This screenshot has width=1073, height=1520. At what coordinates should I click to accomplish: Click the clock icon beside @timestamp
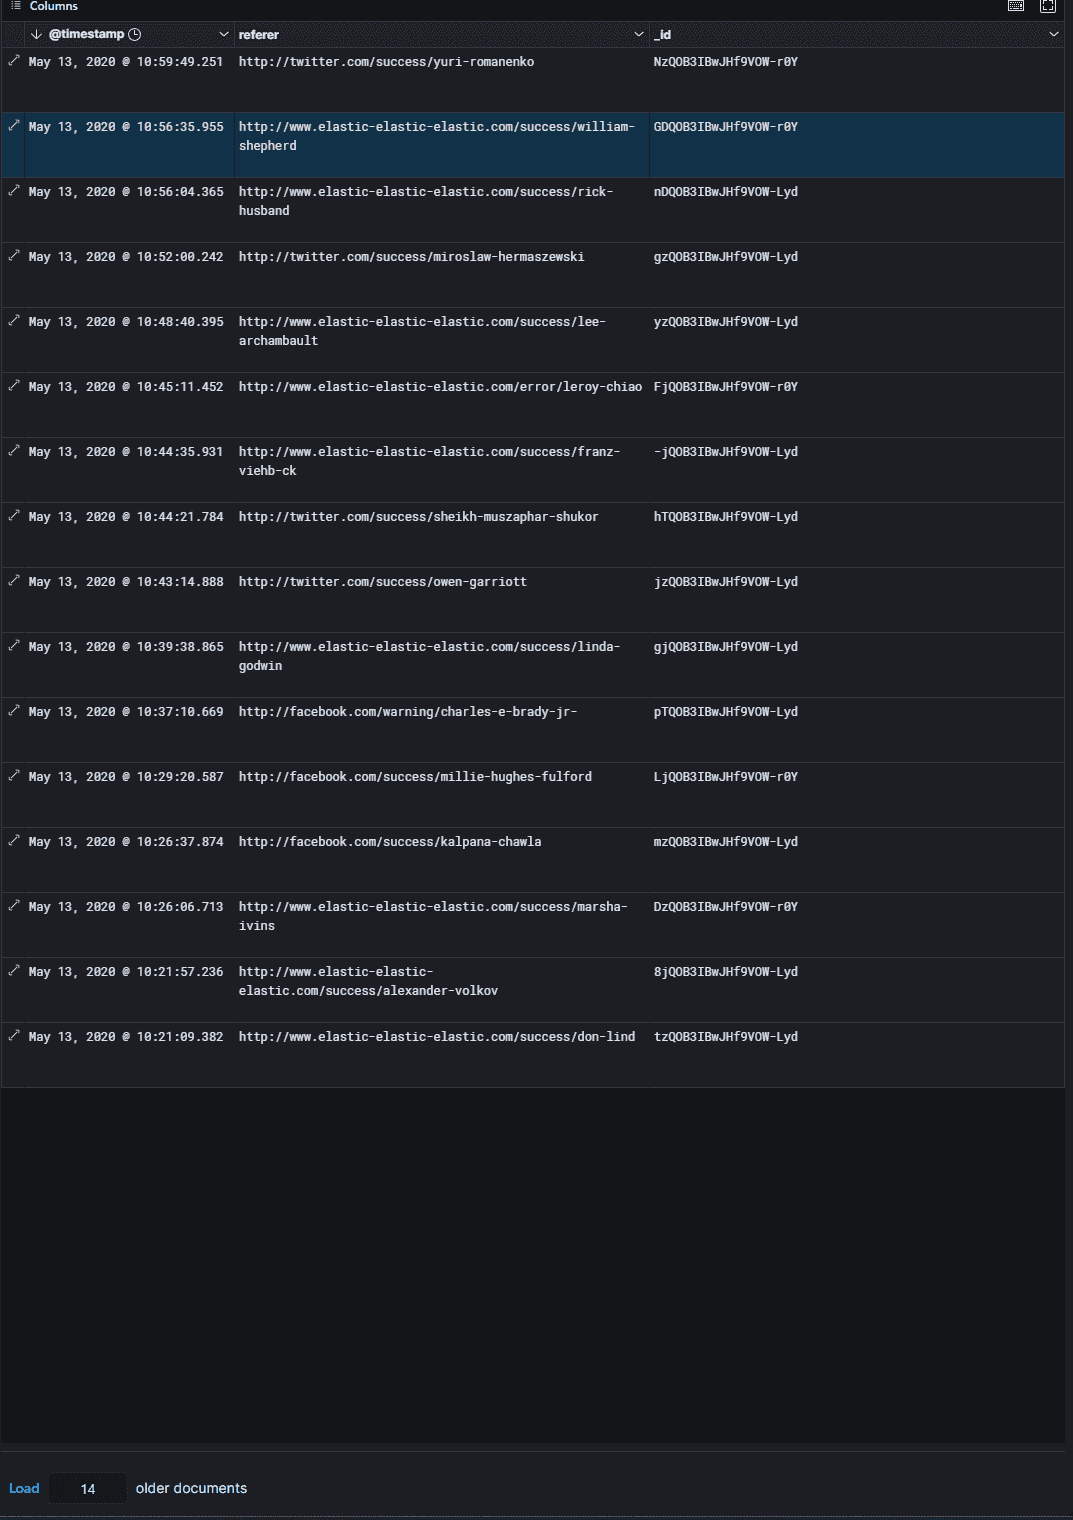pos(135,34)
